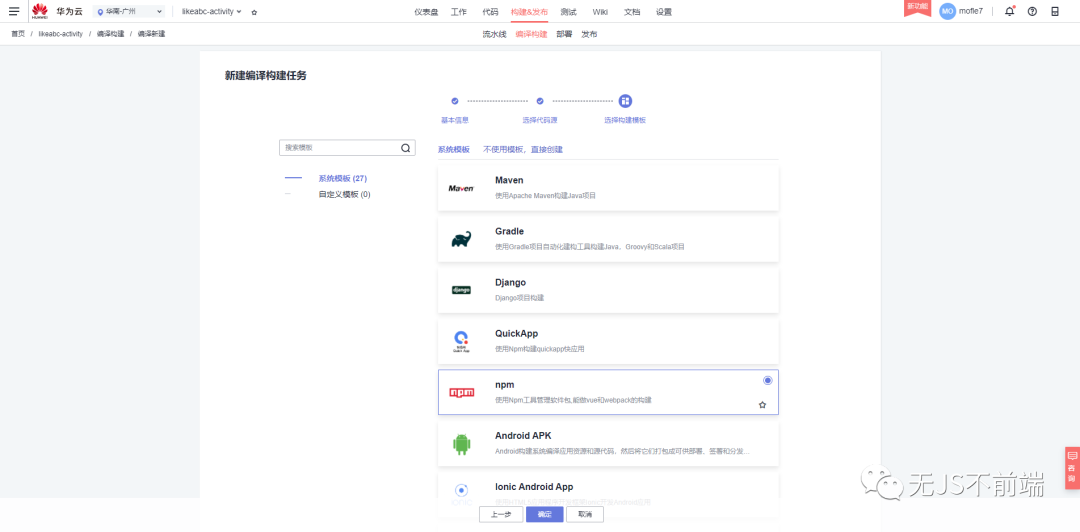Viewport: 1080px width, 532px height.
Task: Focus the 搜索模板 search field
Action: click(x=347, y=147)
